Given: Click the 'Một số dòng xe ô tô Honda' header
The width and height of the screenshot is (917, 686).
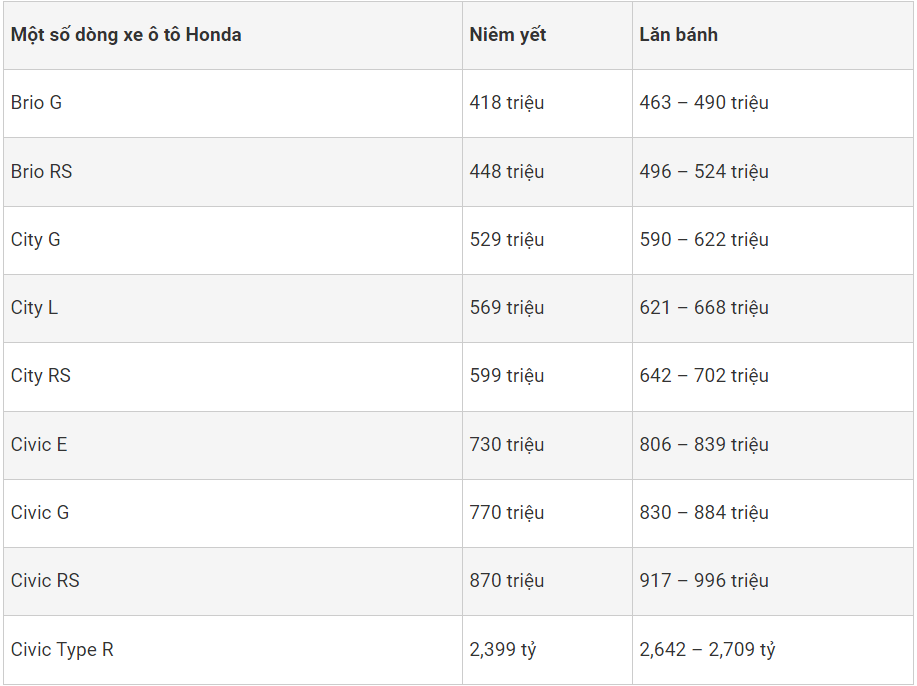Looking at the screenshot, I should 126,35.
